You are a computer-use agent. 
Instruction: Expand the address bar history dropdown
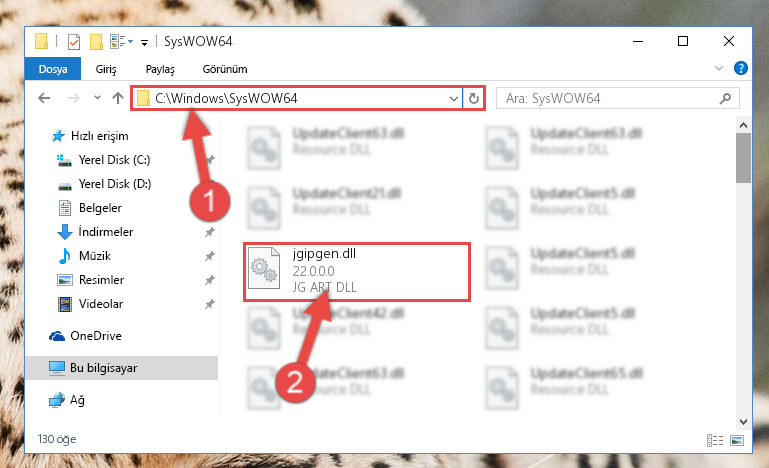[x=454, y=99]
